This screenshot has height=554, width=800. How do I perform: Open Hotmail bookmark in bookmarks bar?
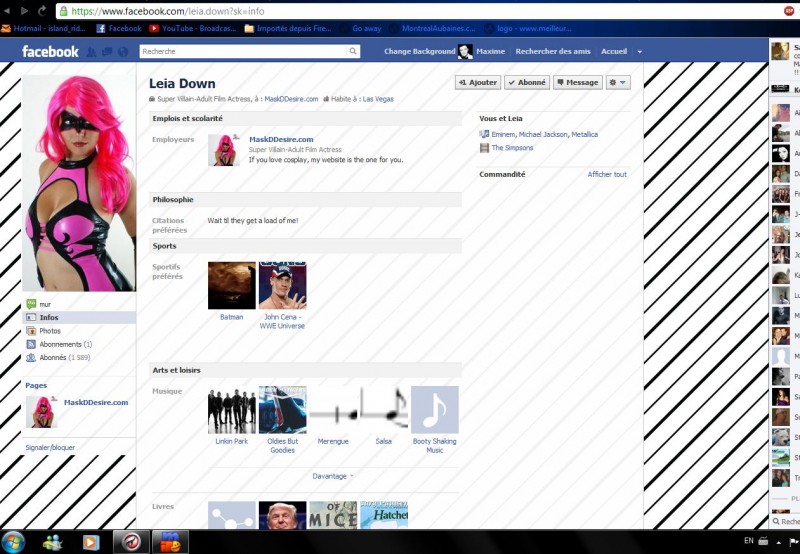43,29
